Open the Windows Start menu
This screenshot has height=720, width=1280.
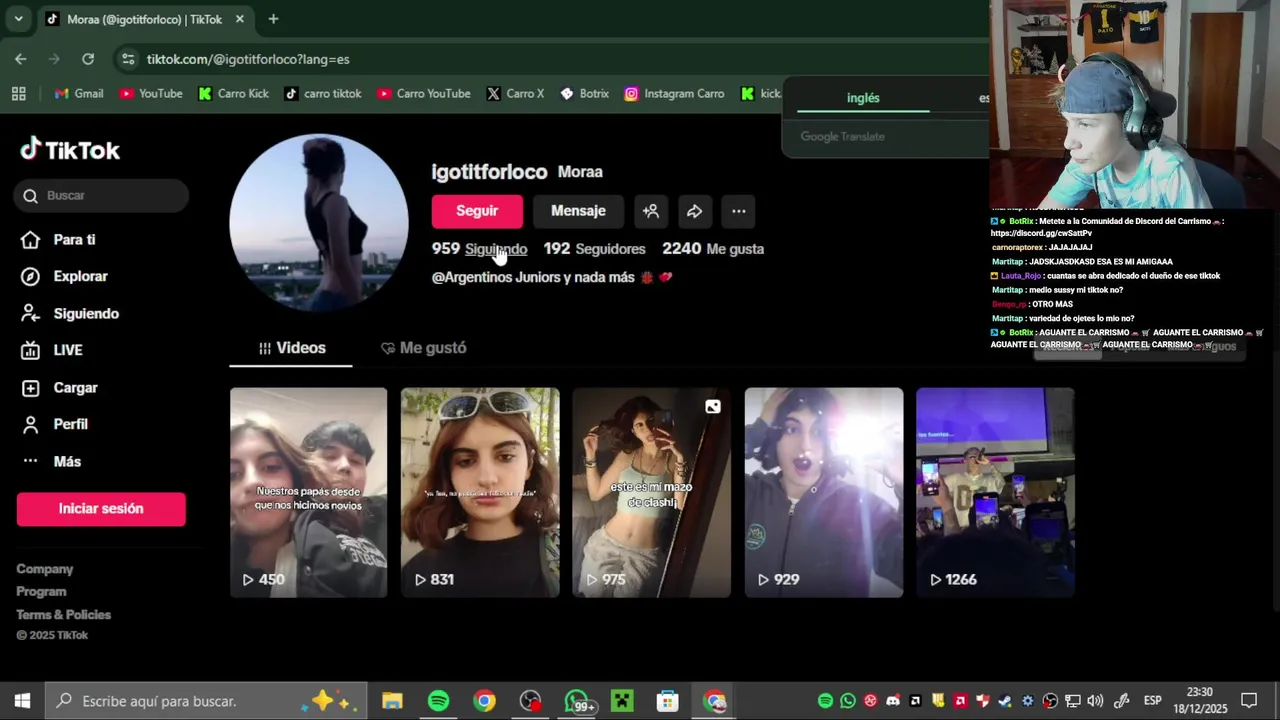(x=22, y=701)
